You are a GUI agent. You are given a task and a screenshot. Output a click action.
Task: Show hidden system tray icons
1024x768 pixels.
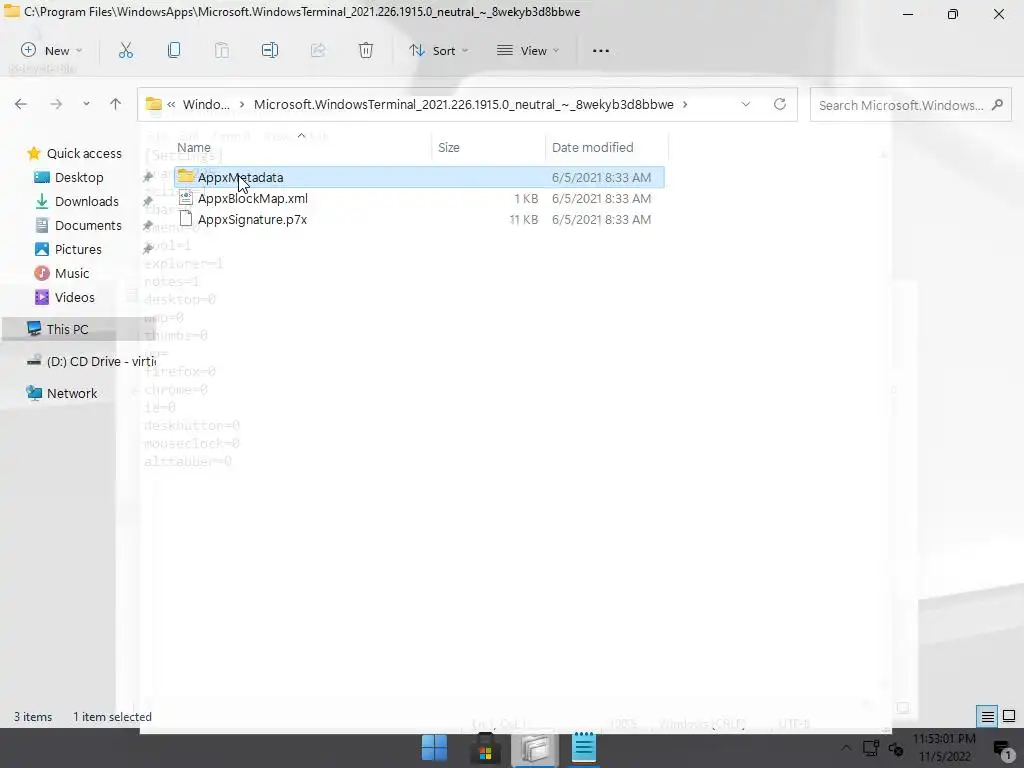pyautogui.click(x=846, y=748)
